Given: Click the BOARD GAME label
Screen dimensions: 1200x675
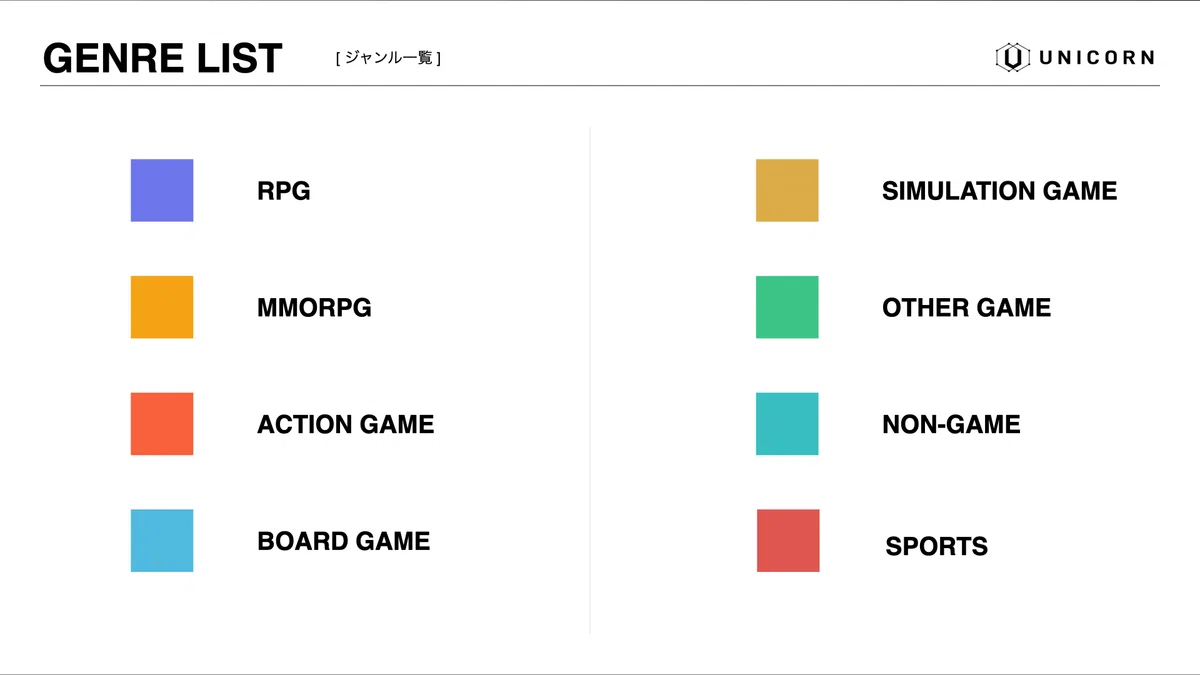Looking at the screenshot, I should click(344, 542).
